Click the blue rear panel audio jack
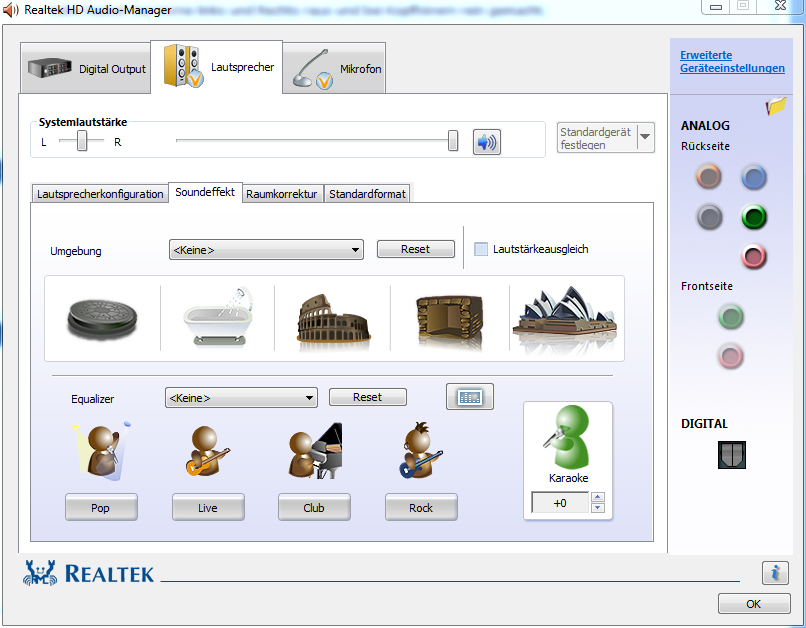 [754, 178]
